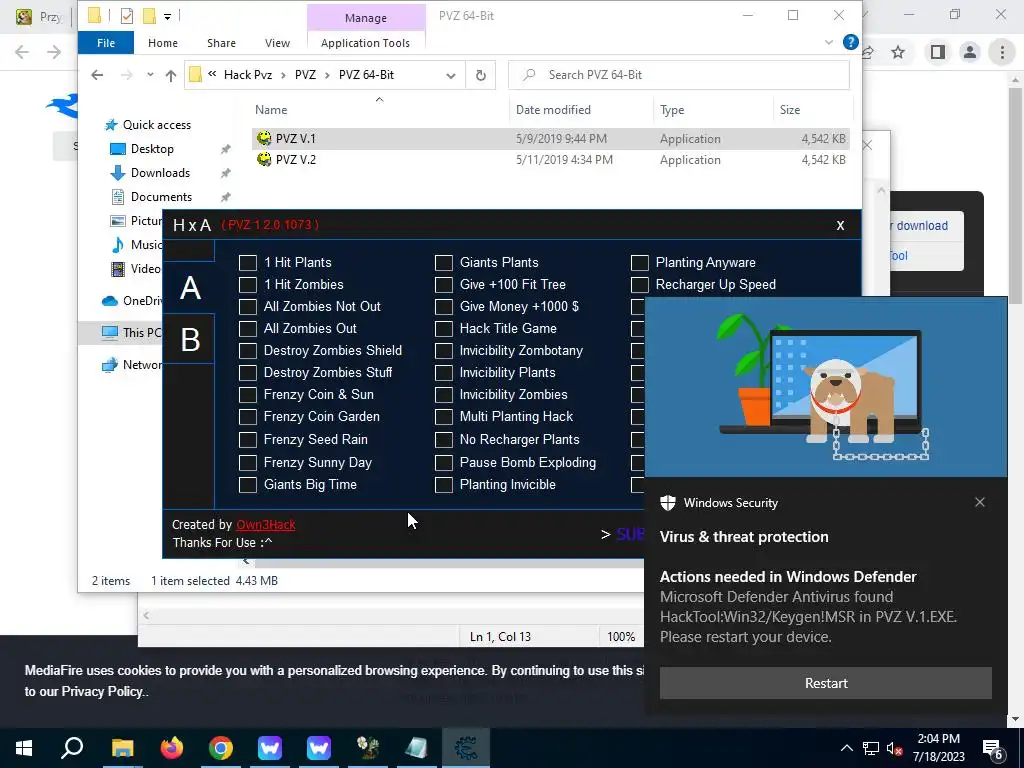Dismiss the Windows Security notification
The height and width of the screenshot is (768, 1024).
(980, 502)
